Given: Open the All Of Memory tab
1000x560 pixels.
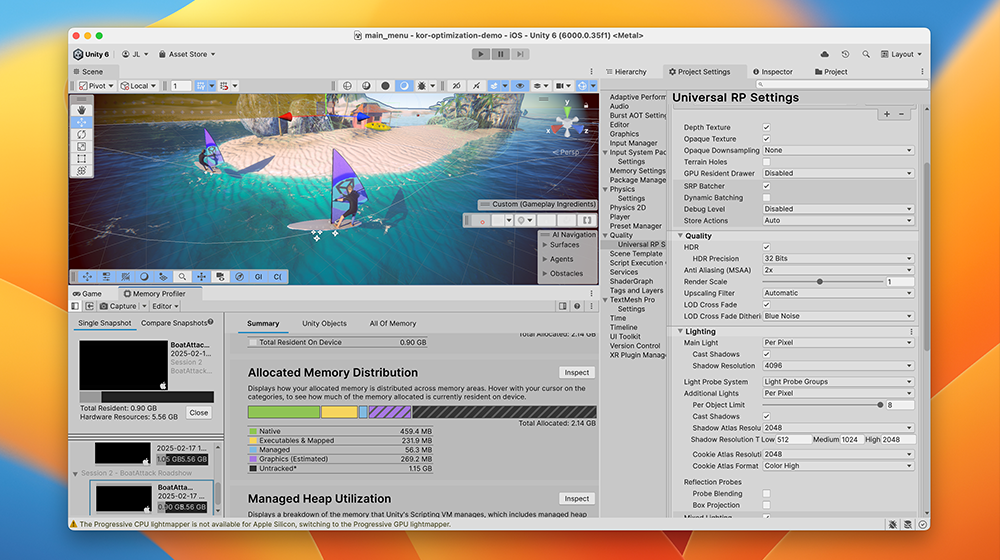Looking at the screenshot, I should 393,323.
